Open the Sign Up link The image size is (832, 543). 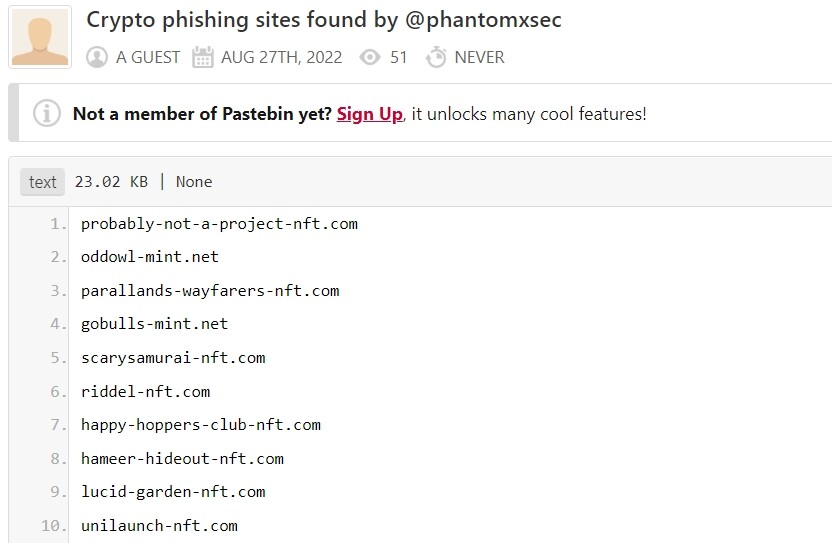click(x=369, y=114)
